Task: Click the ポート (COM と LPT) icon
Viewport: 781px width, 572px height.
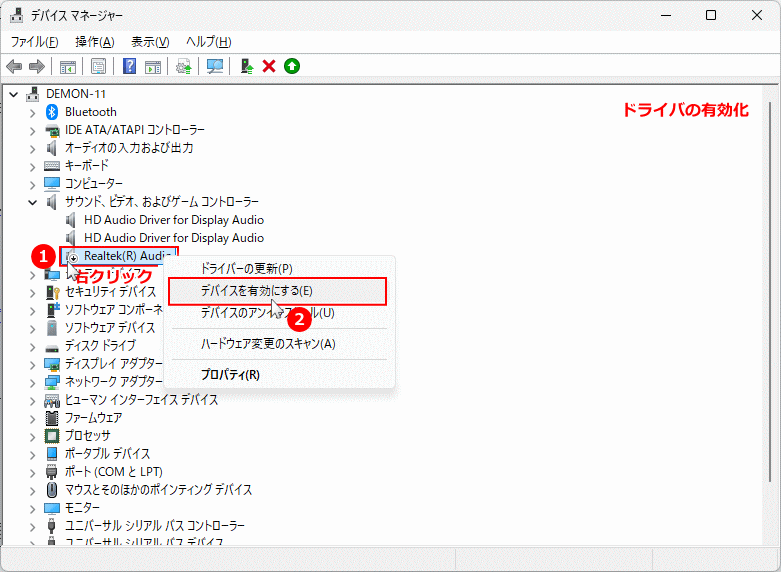Action: pos(52,472)
